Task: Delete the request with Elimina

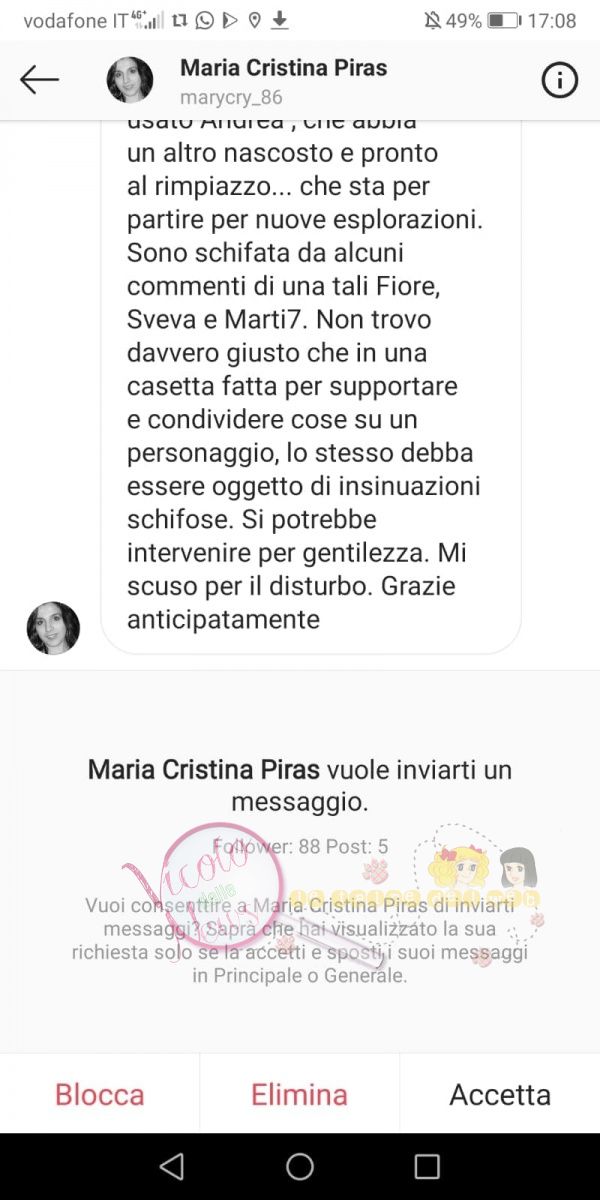Action: coord(299,1094)
